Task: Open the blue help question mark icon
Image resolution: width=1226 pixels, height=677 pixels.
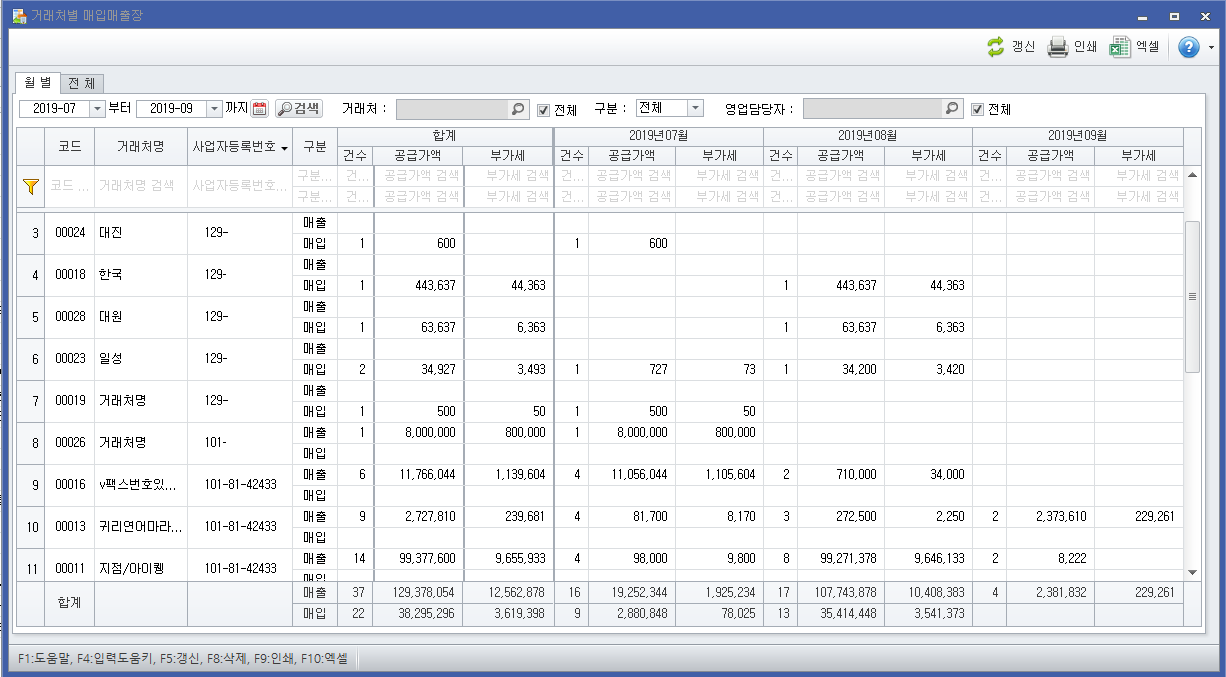Action: (1188, 47)
